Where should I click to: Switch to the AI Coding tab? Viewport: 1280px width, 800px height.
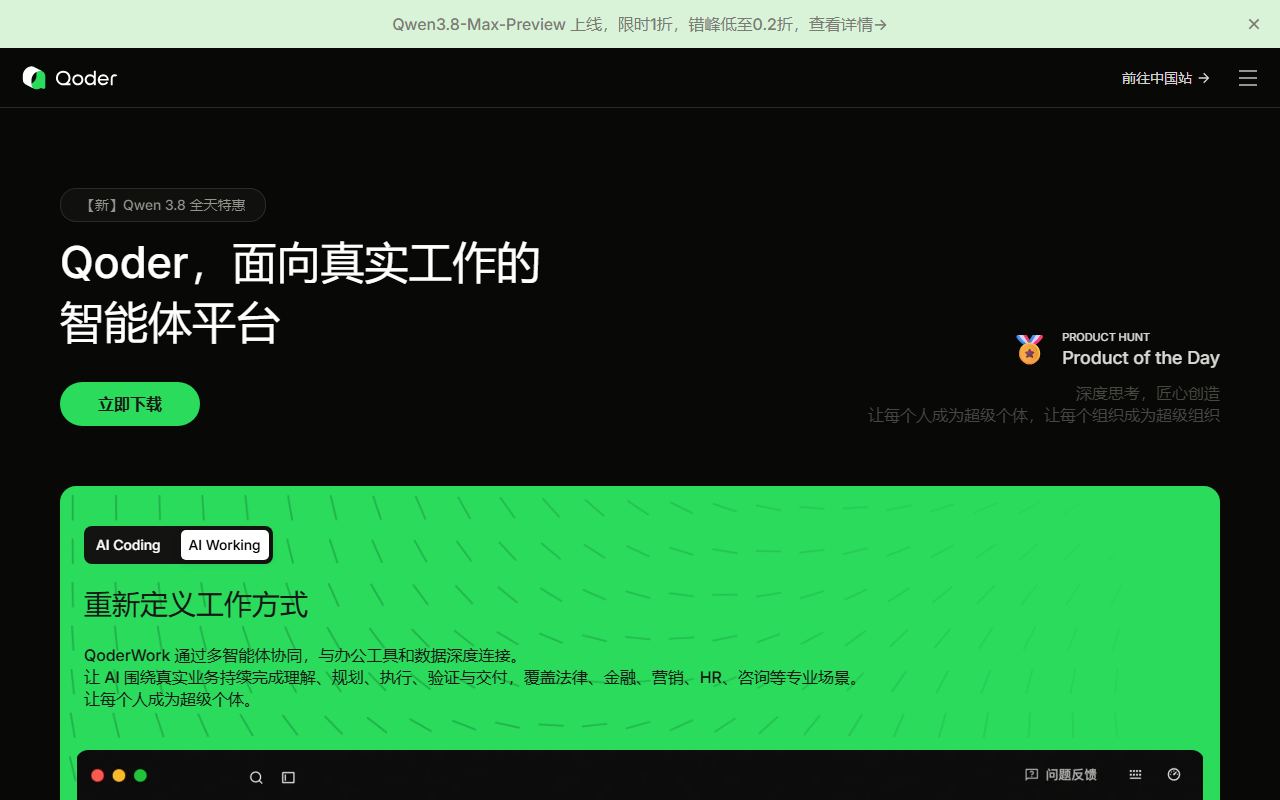128,545
